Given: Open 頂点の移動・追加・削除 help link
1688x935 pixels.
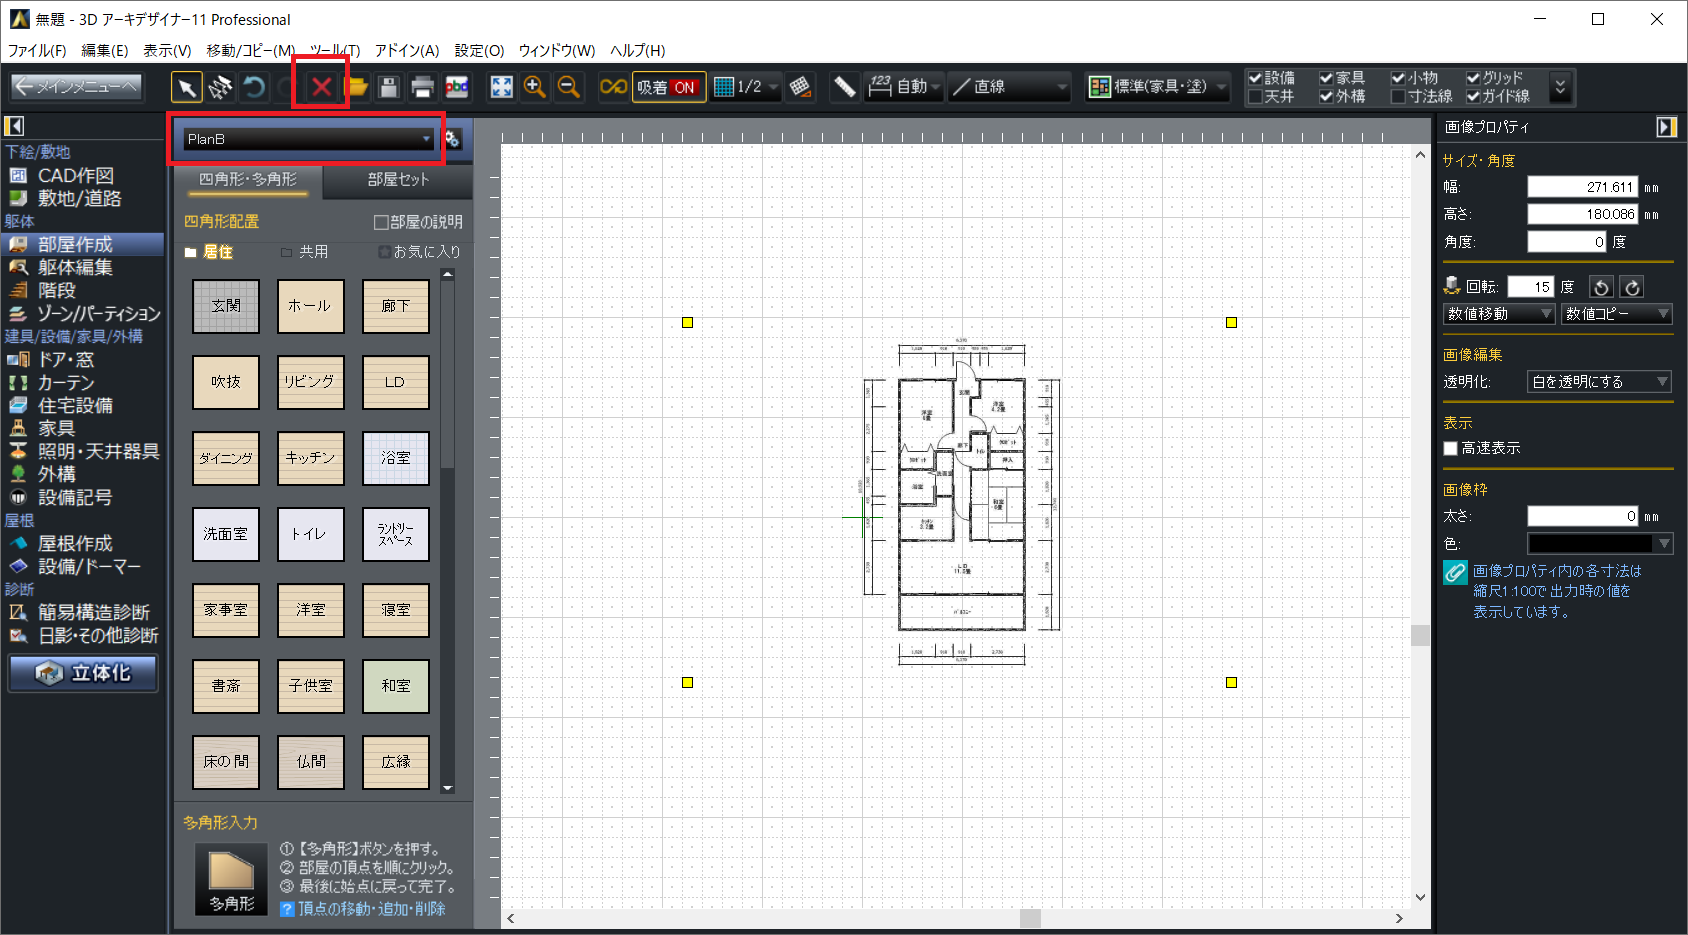Looking at the screenshot, I should (371, 909).
